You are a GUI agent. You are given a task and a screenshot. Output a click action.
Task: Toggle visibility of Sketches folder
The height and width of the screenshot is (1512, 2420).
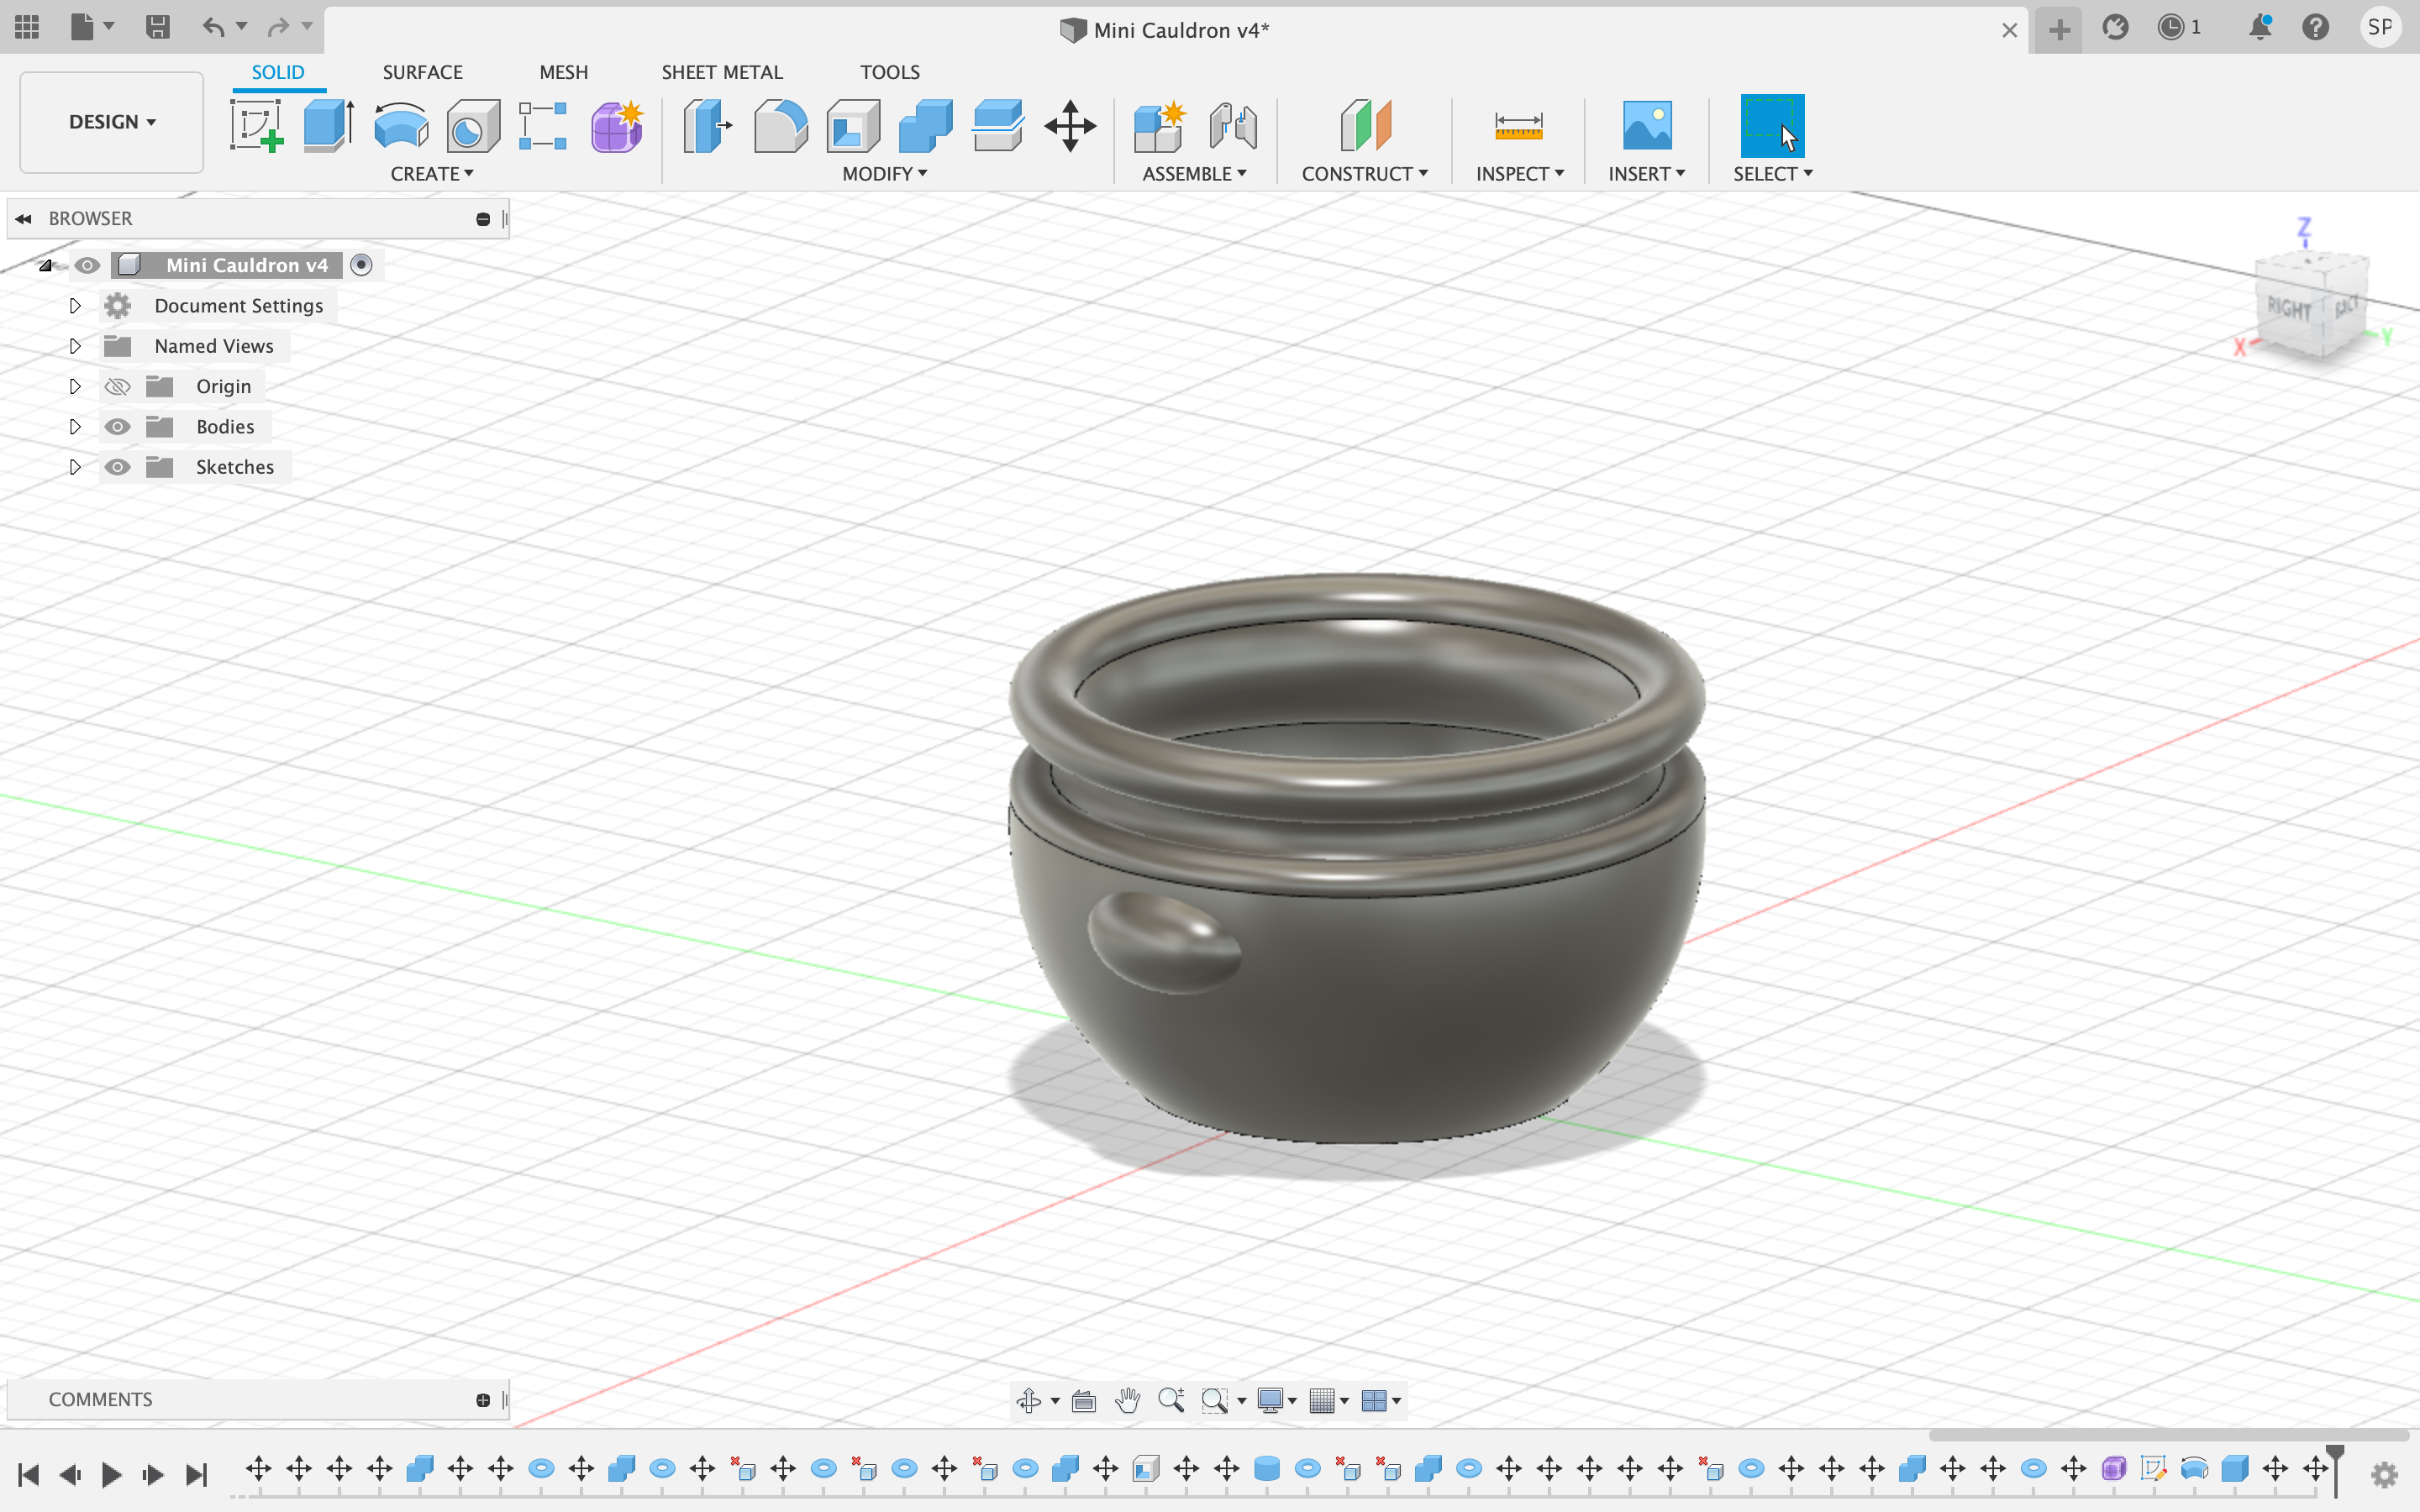(118, 465)
